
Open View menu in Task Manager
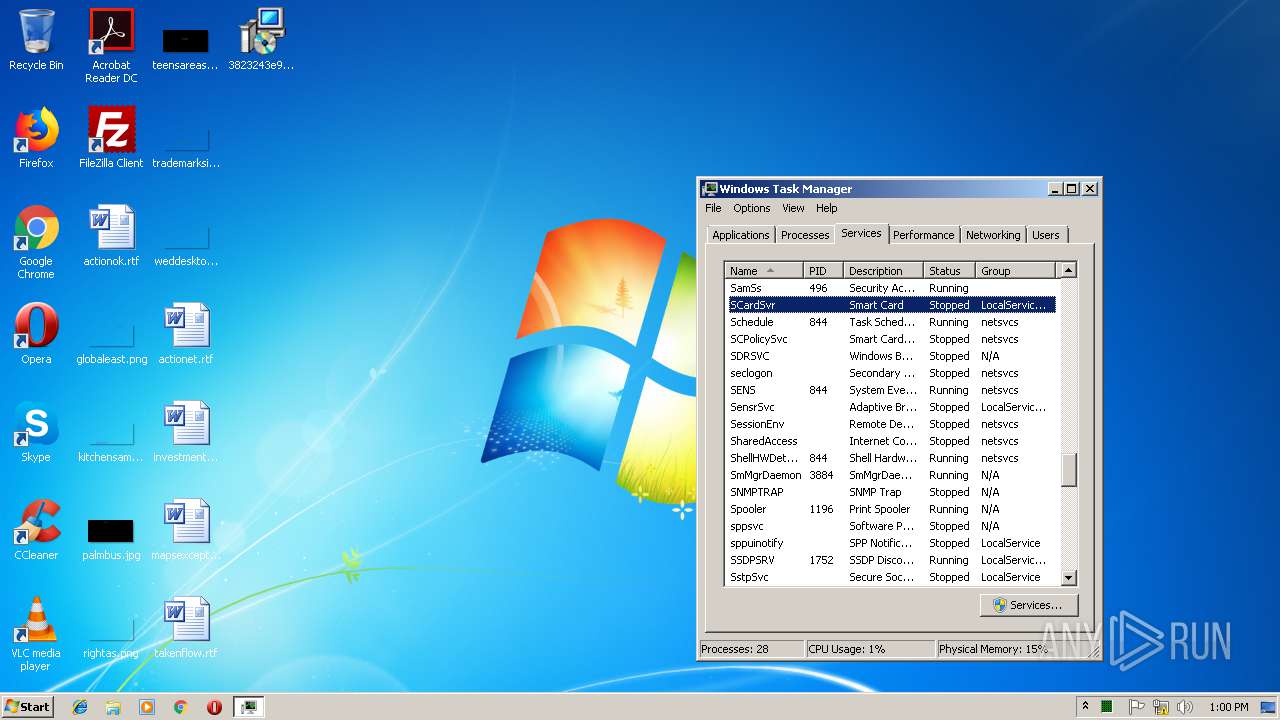(x=793, y=208)
